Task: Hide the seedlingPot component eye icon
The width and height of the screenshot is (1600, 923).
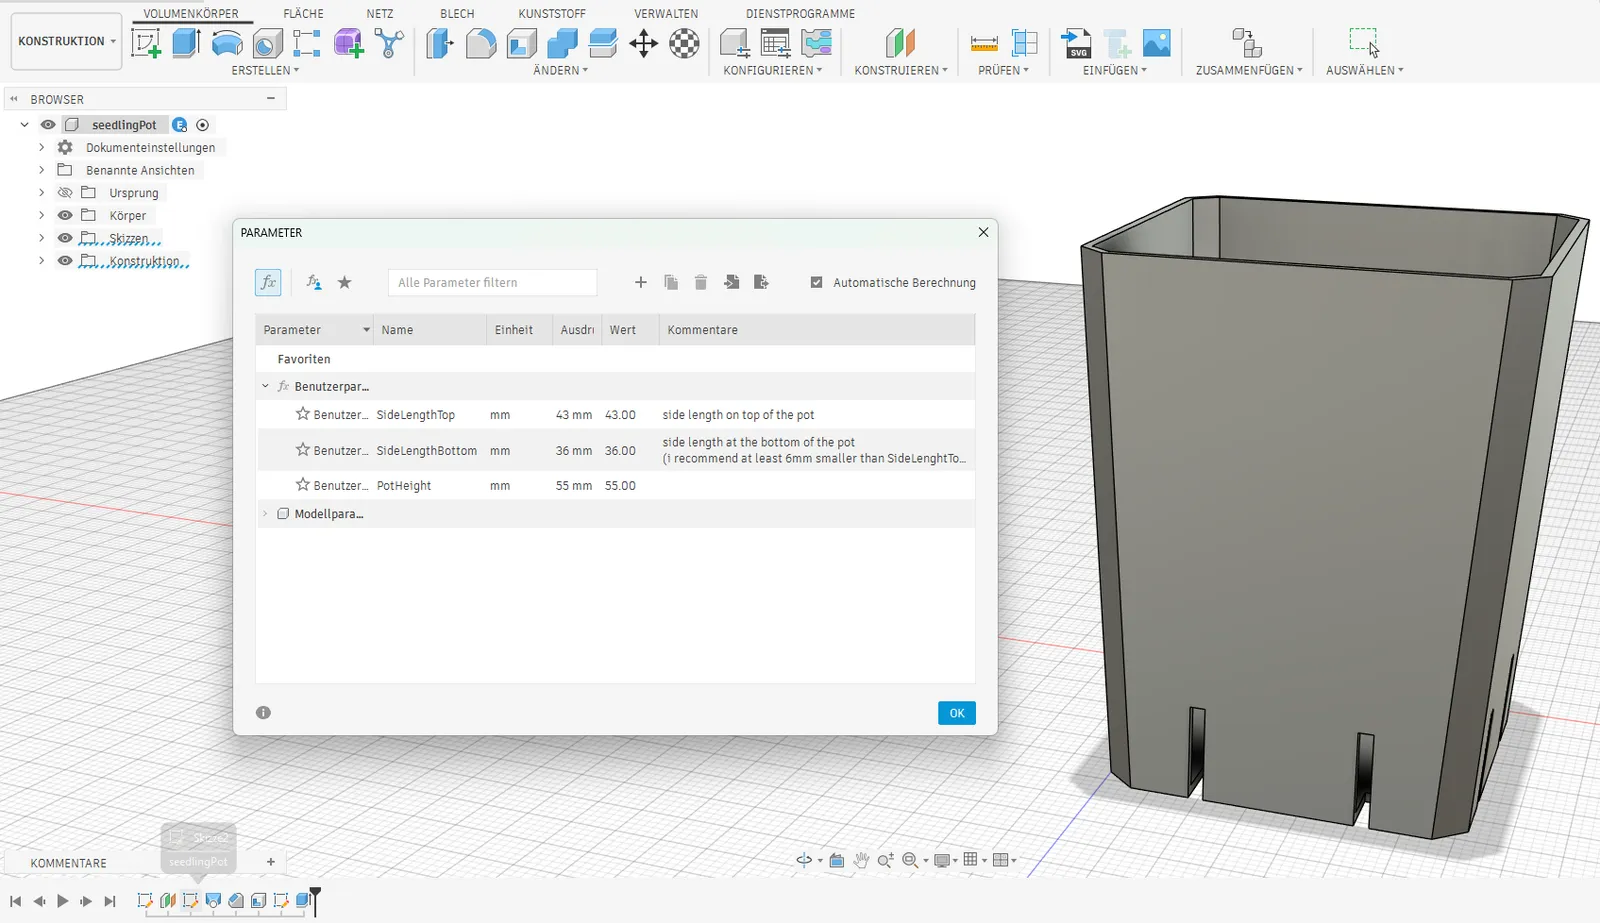Action: point(48,125)
